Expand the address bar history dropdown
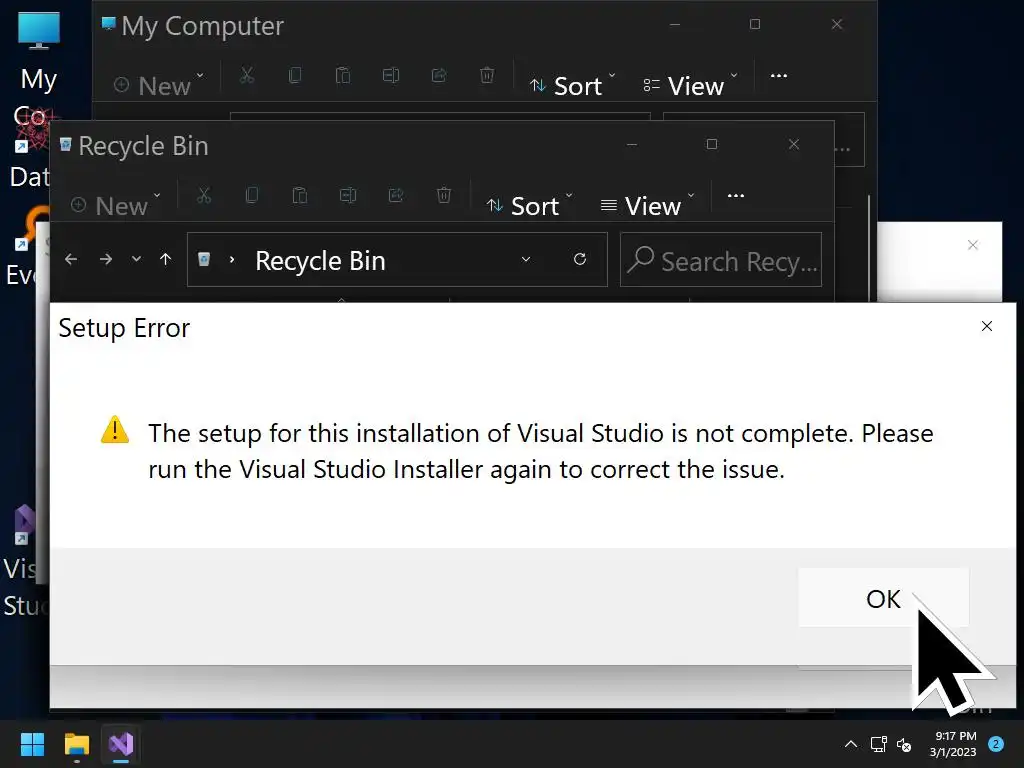This screenshot has height=768, width=1024. coord(526,259)
